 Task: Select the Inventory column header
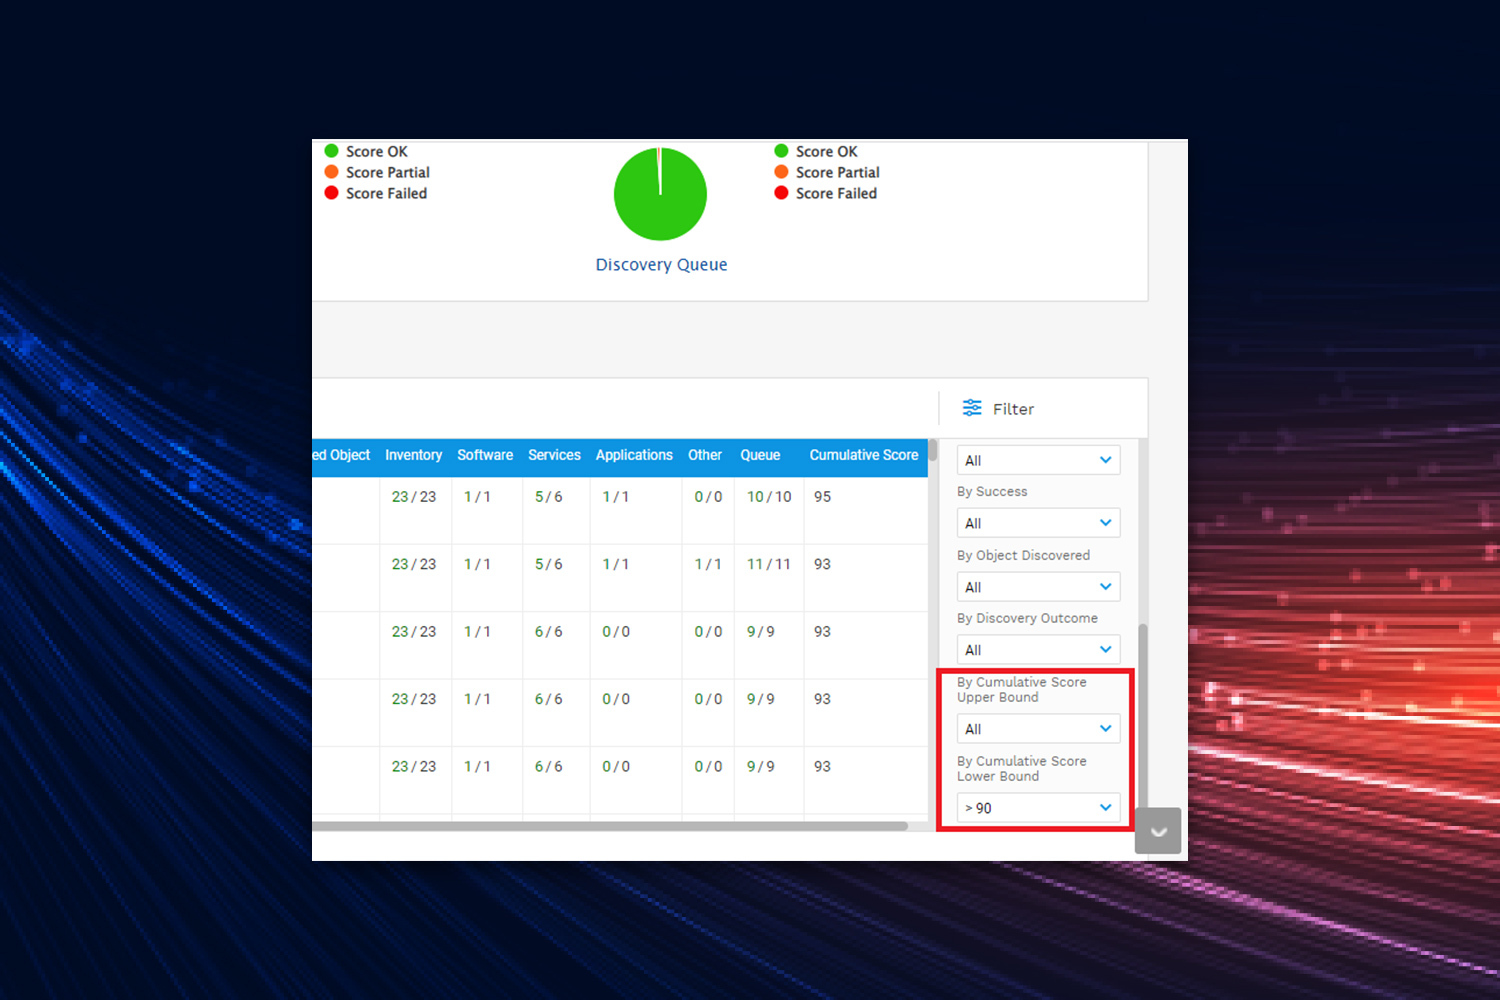[413, 455]
